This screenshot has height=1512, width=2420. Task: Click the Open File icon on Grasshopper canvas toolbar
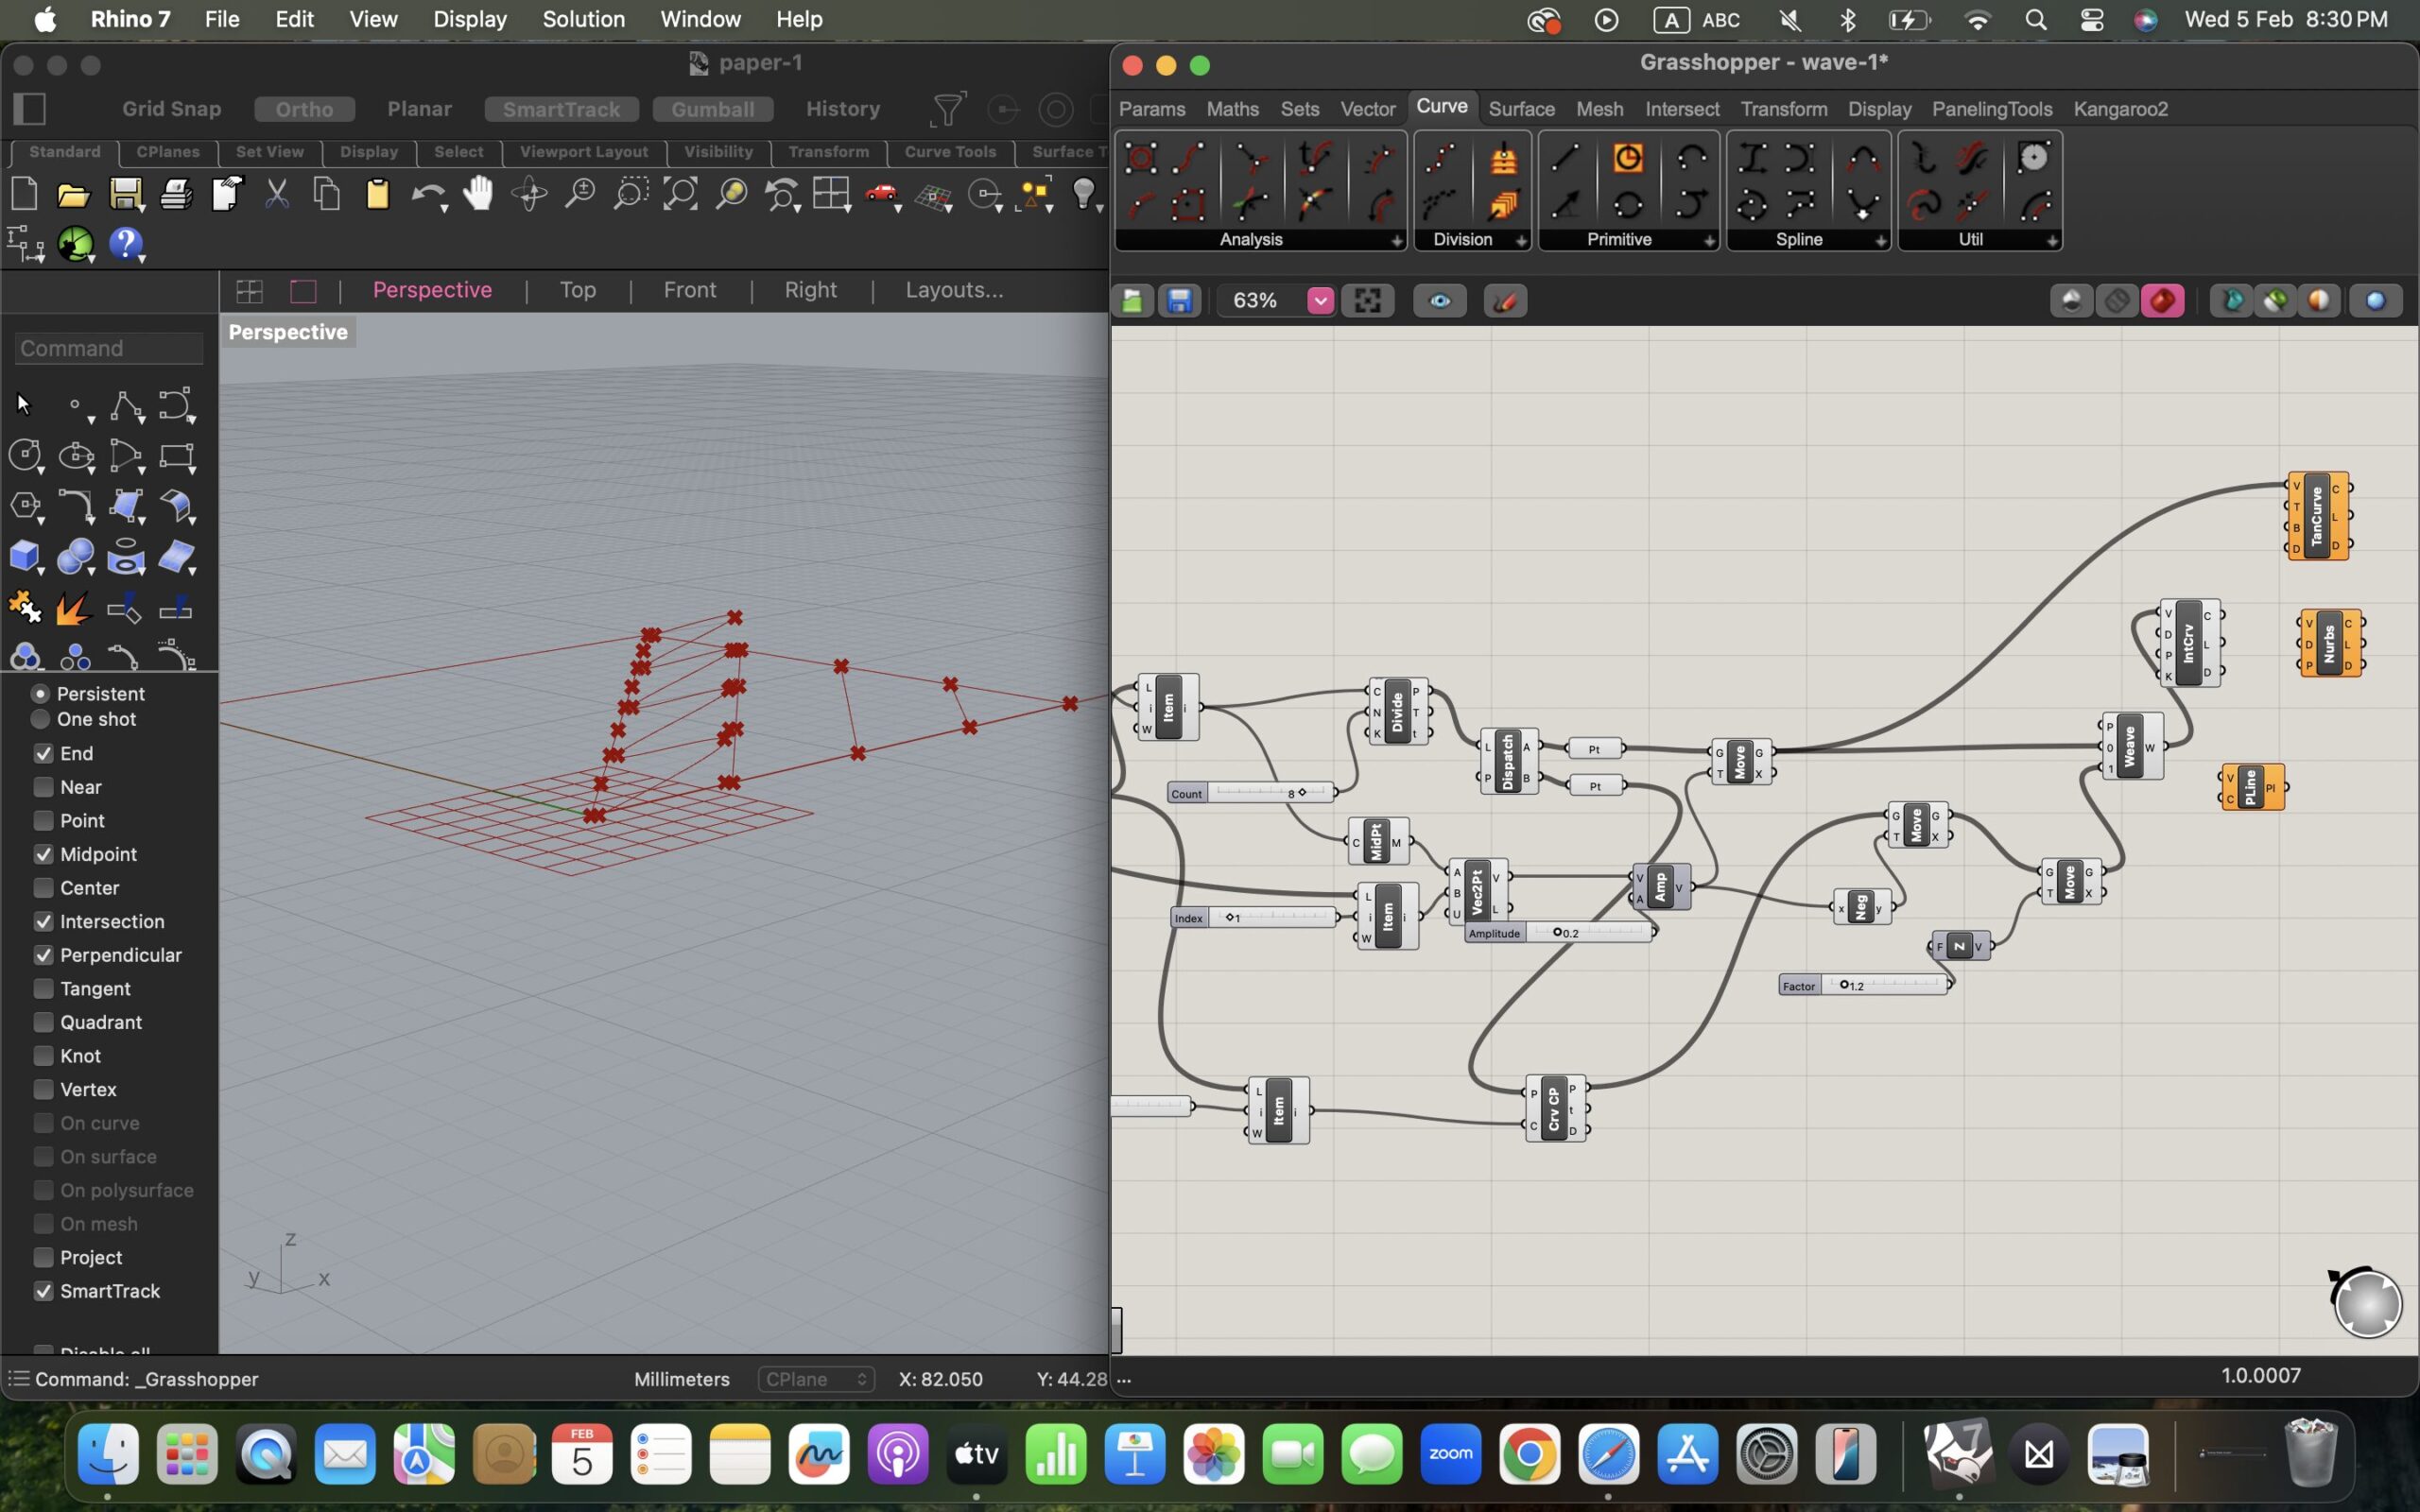(x=1132, y=301)
